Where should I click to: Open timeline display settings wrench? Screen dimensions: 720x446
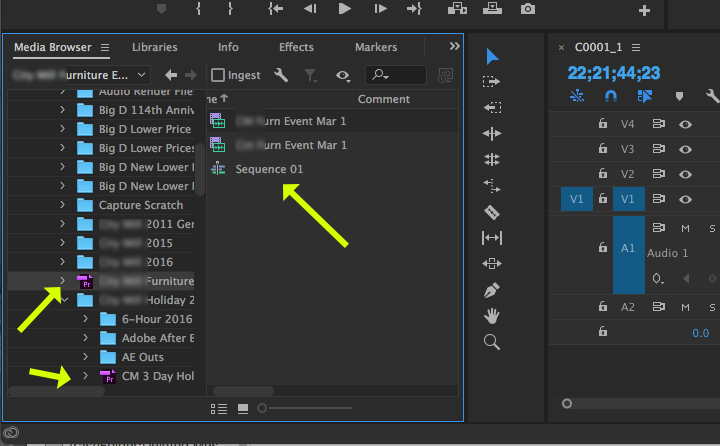pos(712,96)
